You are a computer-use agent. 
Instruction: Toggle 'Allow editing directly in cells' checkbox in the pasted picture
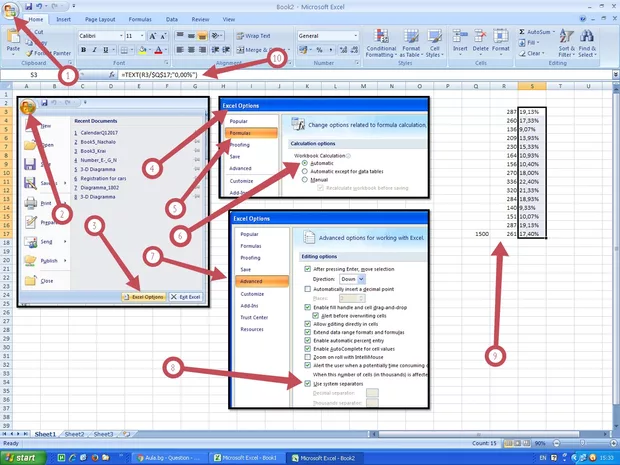tap(308, 324)
